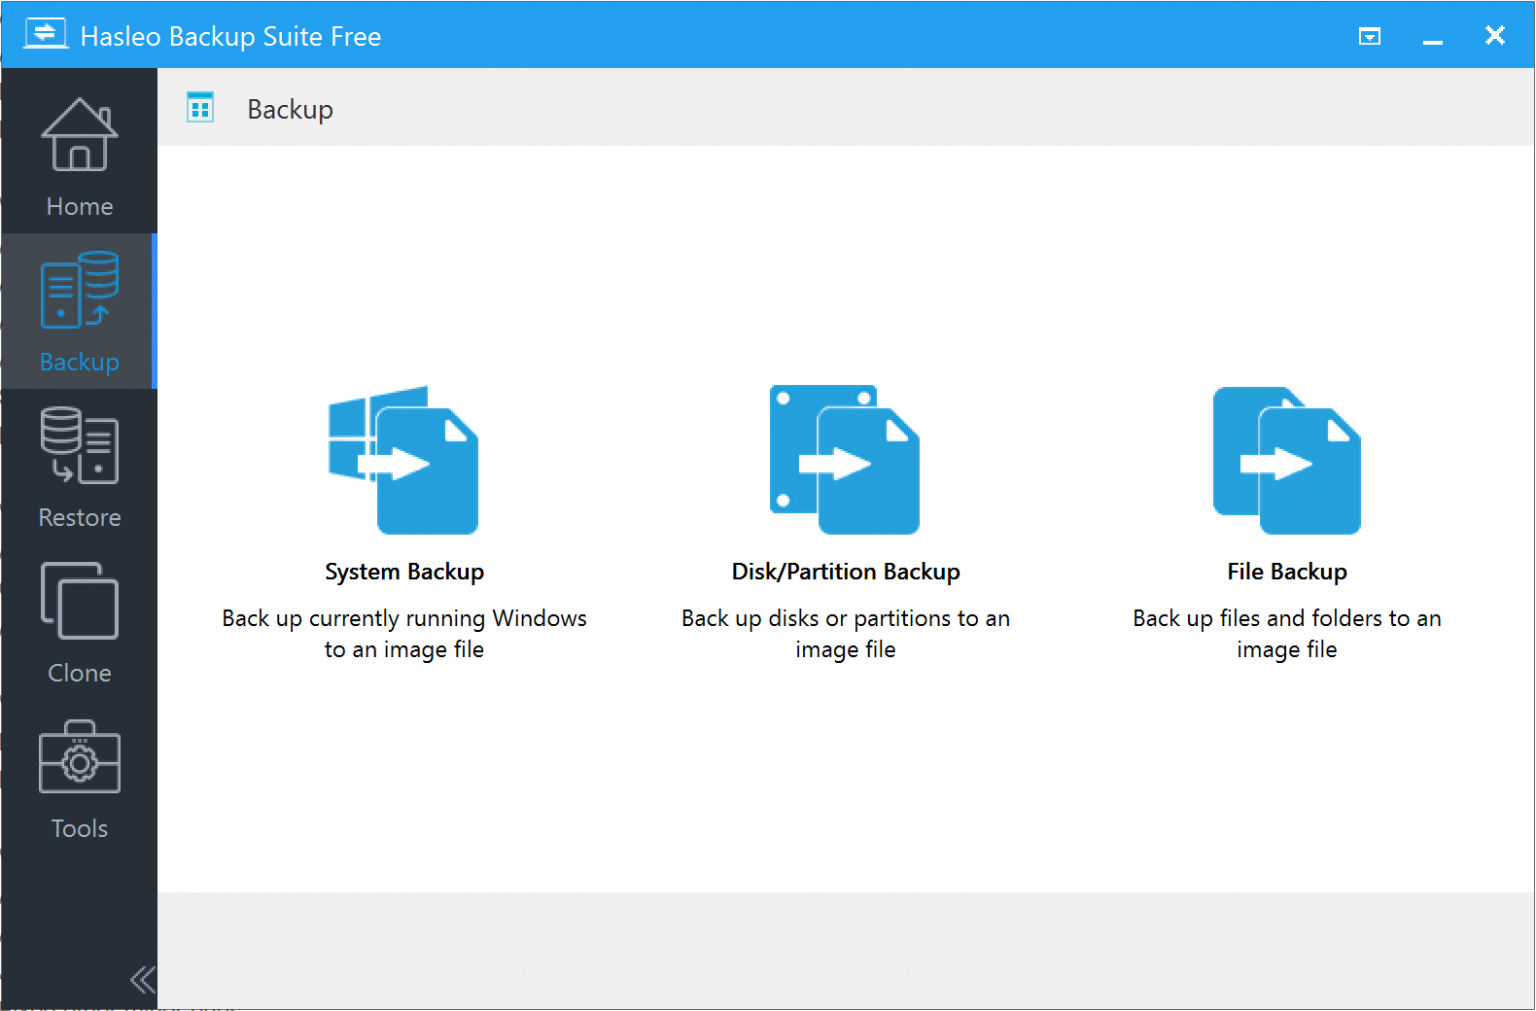This screenshot has width=1536, height=1011.
Task: Open Disk/Partition Backup via its icon
Action: (x=845, y=460)
